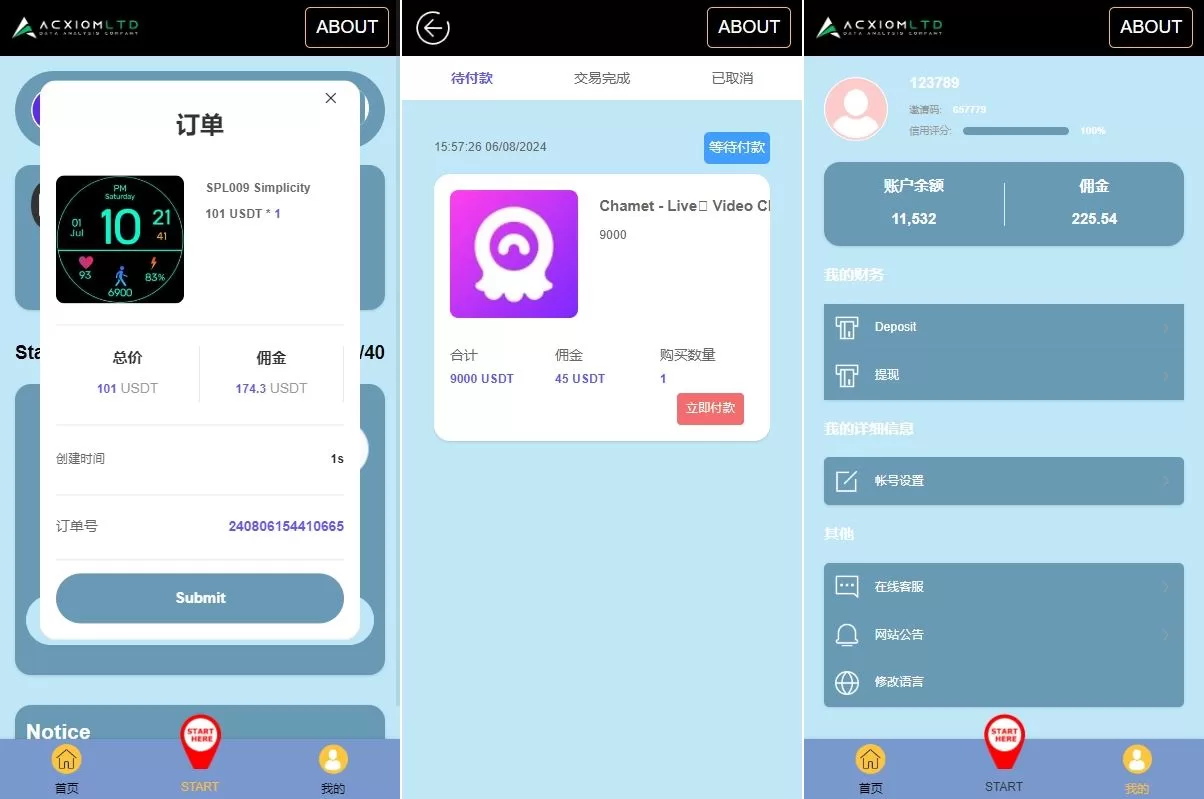
Task: Click the 首页 home icon in right panel
Action: click(870, 759)
